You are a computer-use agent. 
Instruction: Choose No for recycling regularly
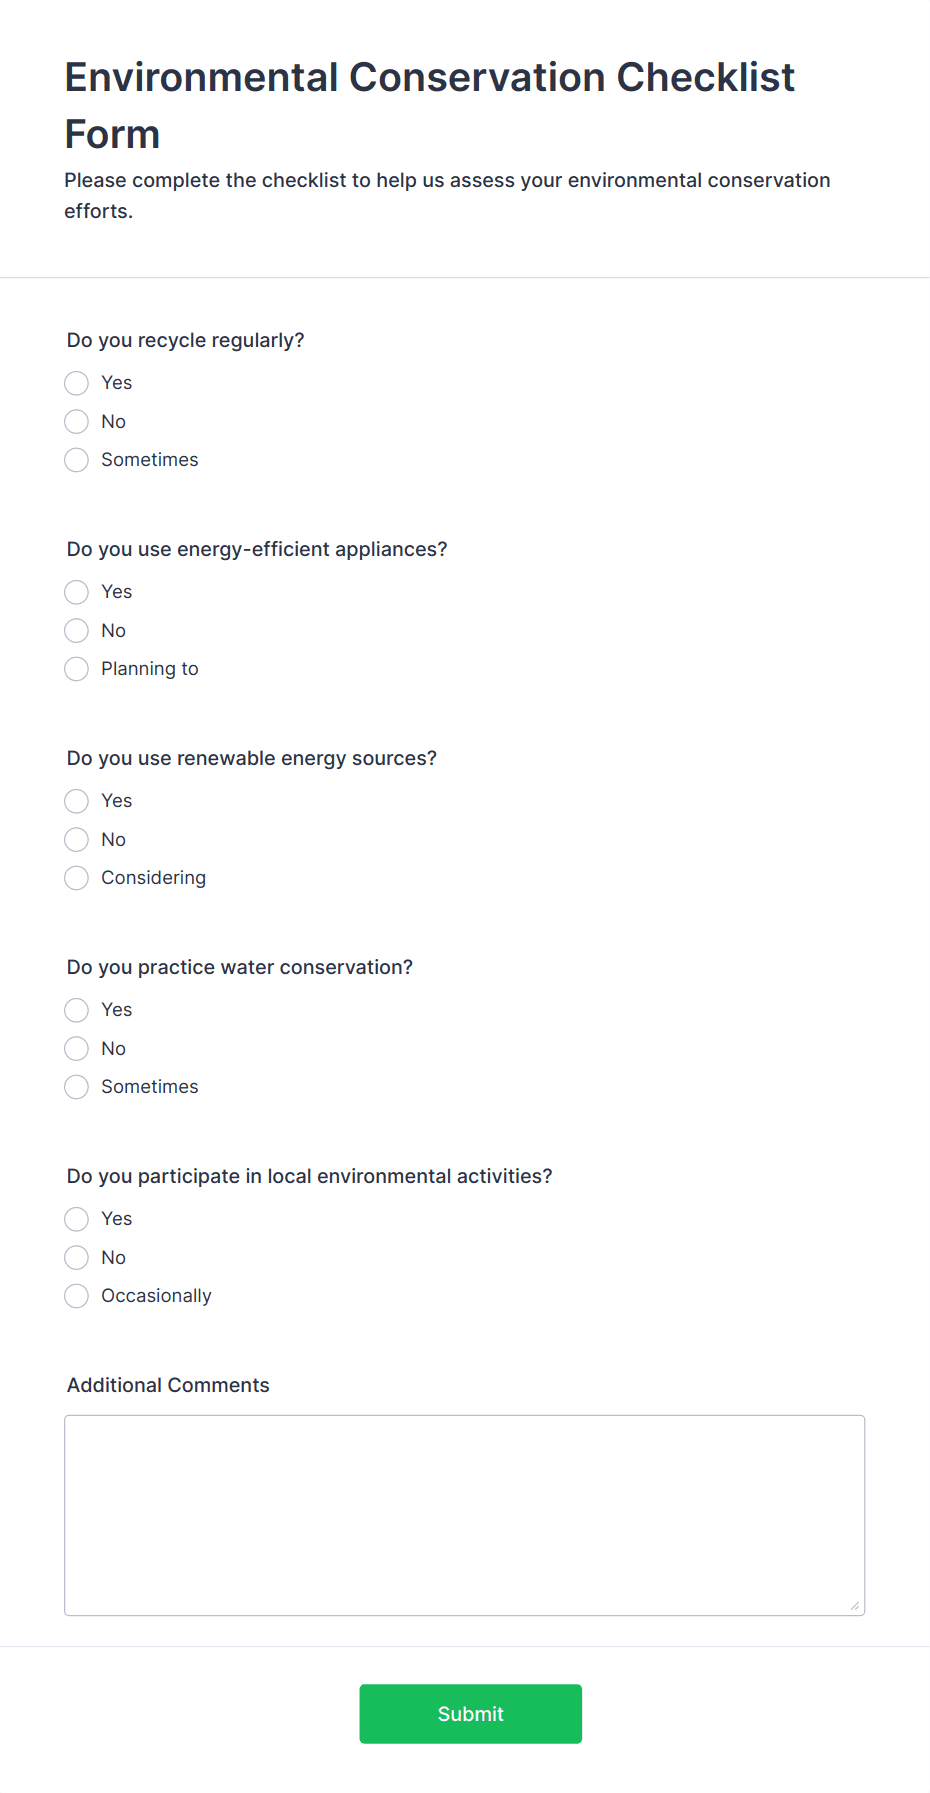(x=77, y=422)
